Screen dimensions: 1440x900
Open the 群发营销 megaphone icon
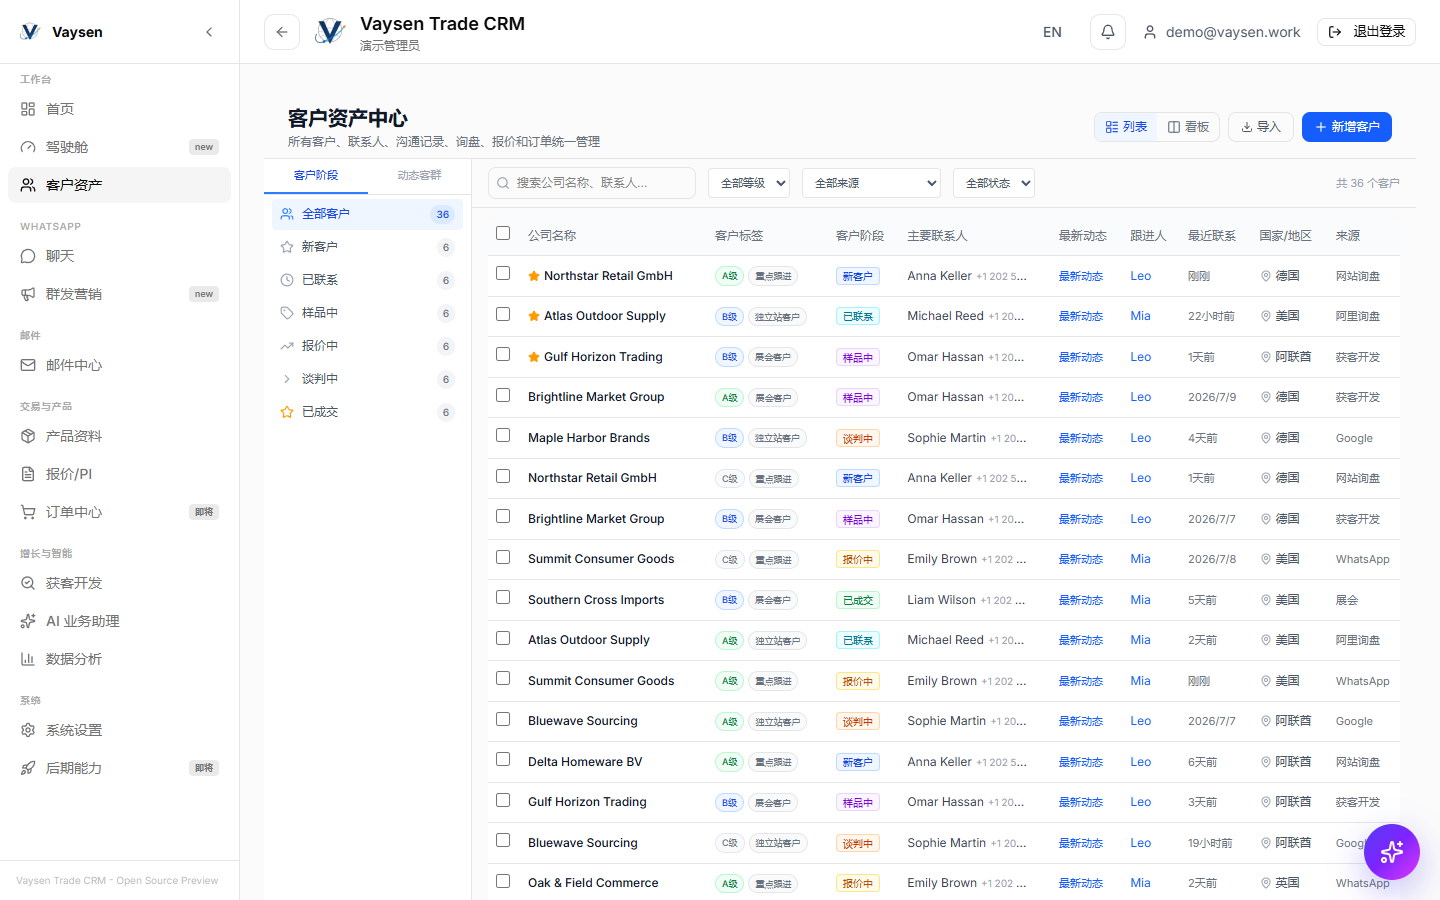click(28, 294)
